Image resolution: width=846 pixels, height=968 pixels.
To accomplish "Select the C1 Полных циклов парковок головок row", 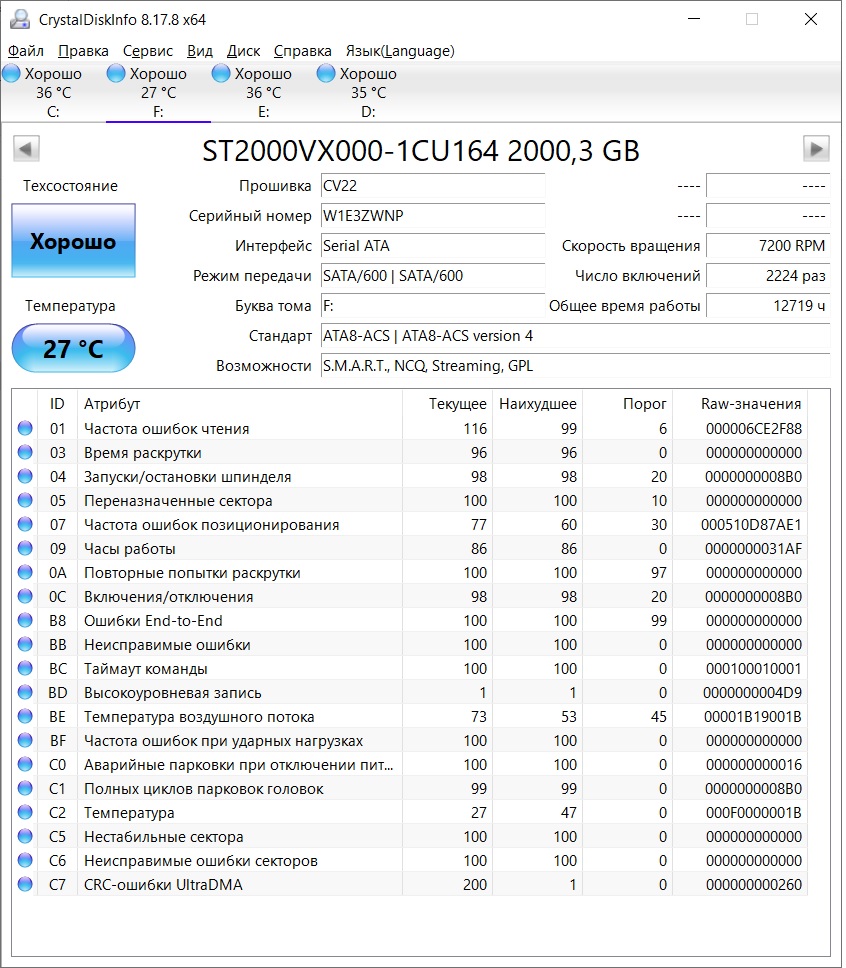I will pos(409,788).
